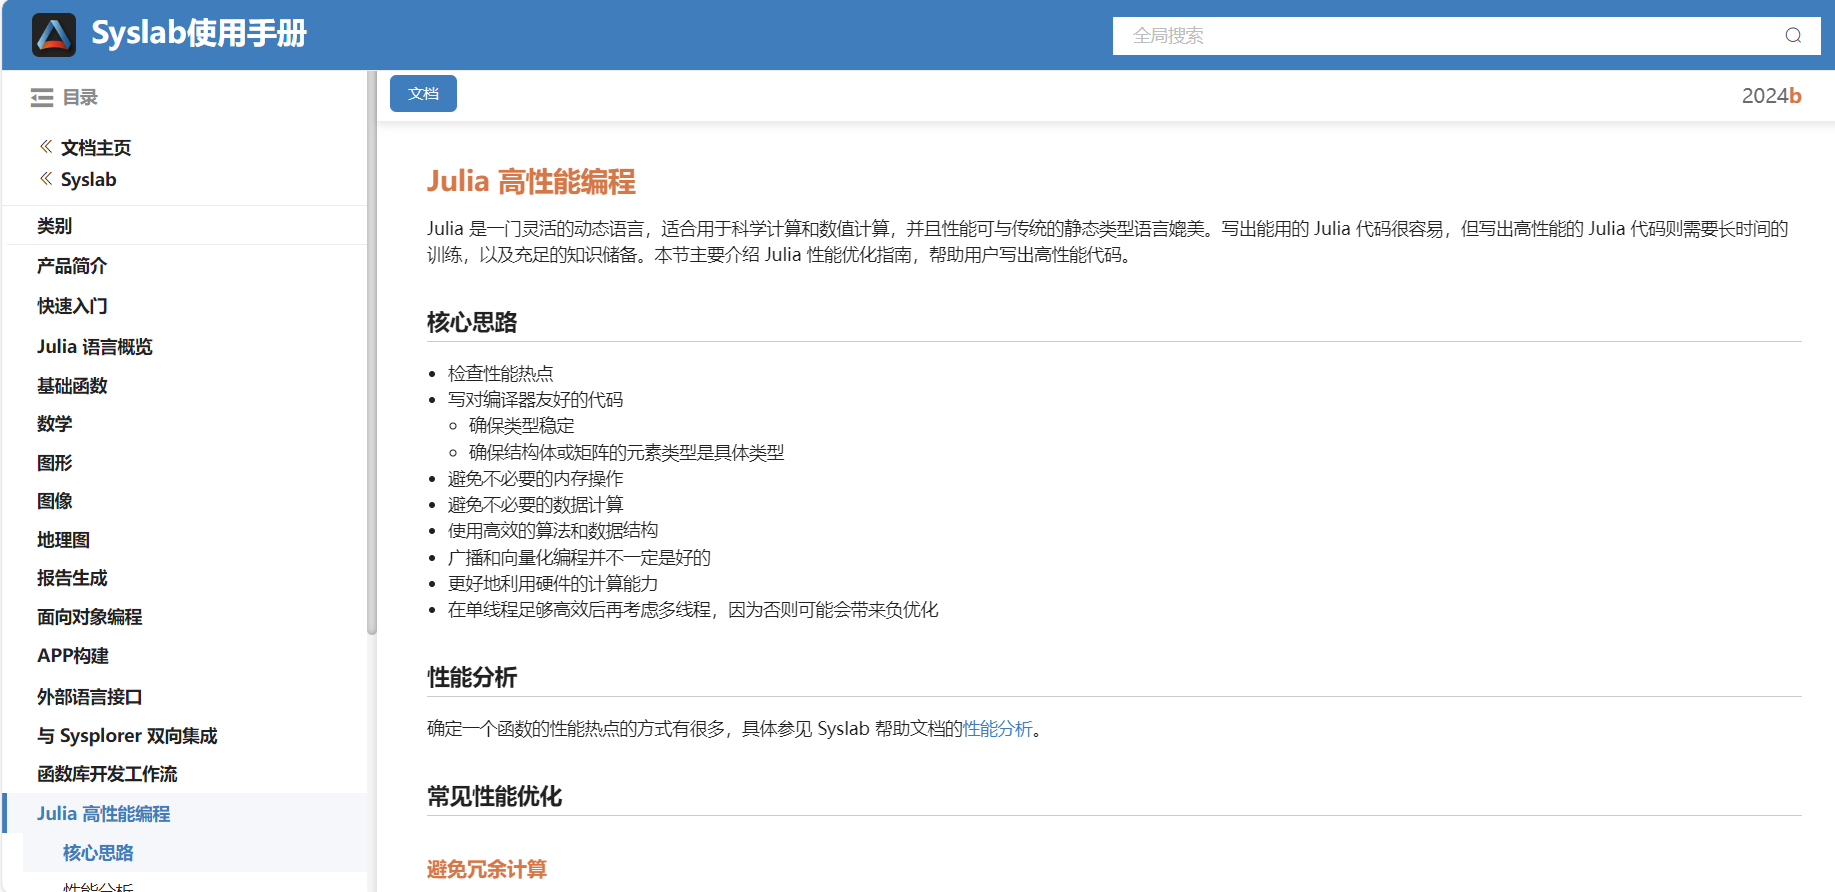1835x892 pixels.
Task: Open the 报告生成 section
Action: click(72, 578)
